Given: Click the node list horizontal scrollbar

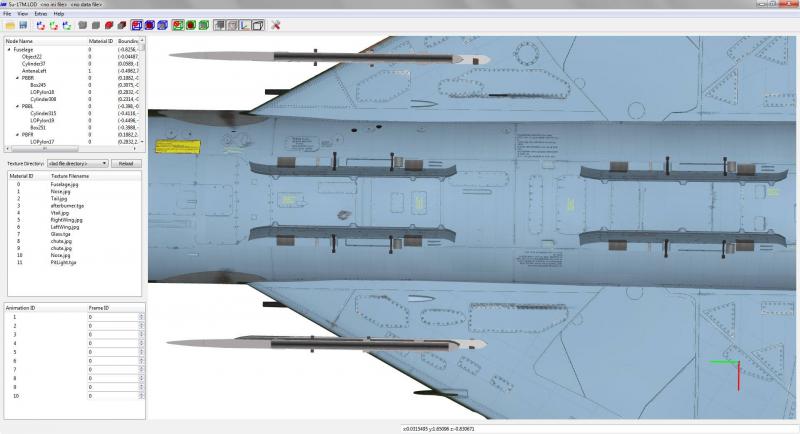Looking at the screenshot, I should tap(71, 148).
